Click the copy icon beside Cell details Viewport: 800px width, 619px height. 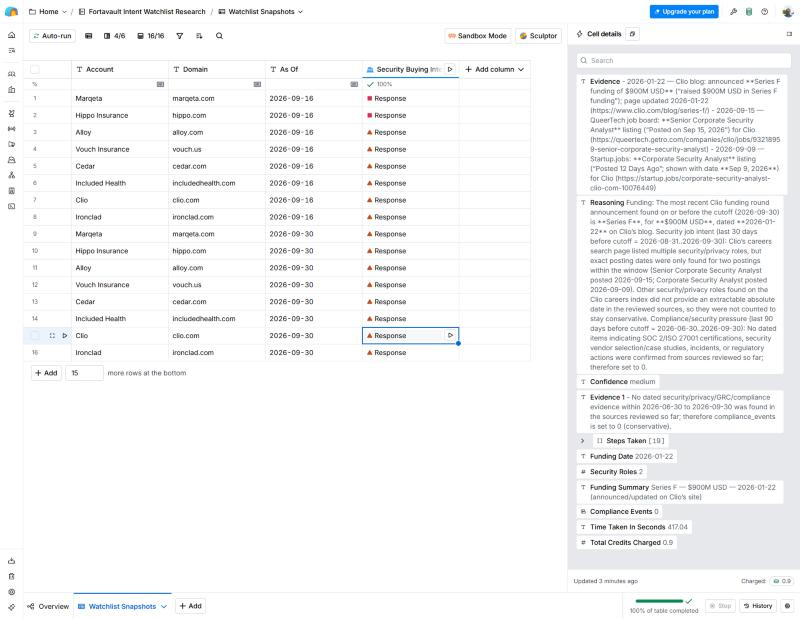point(632,34)
